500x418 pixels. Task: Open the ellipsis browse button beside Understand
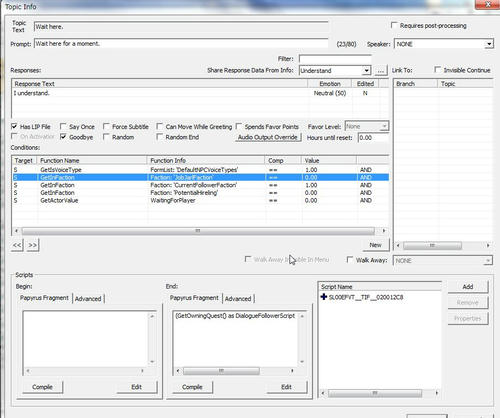point(381,71)
